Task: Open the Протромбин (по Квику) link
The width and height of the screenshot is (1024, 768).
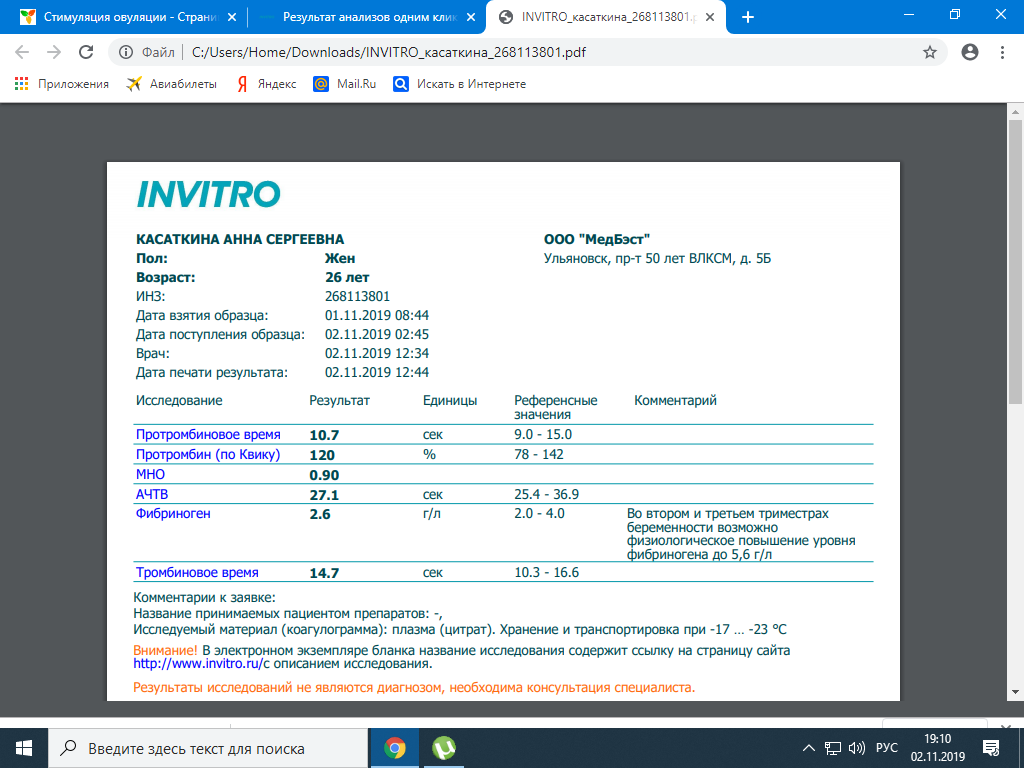Action: (208, 455)
